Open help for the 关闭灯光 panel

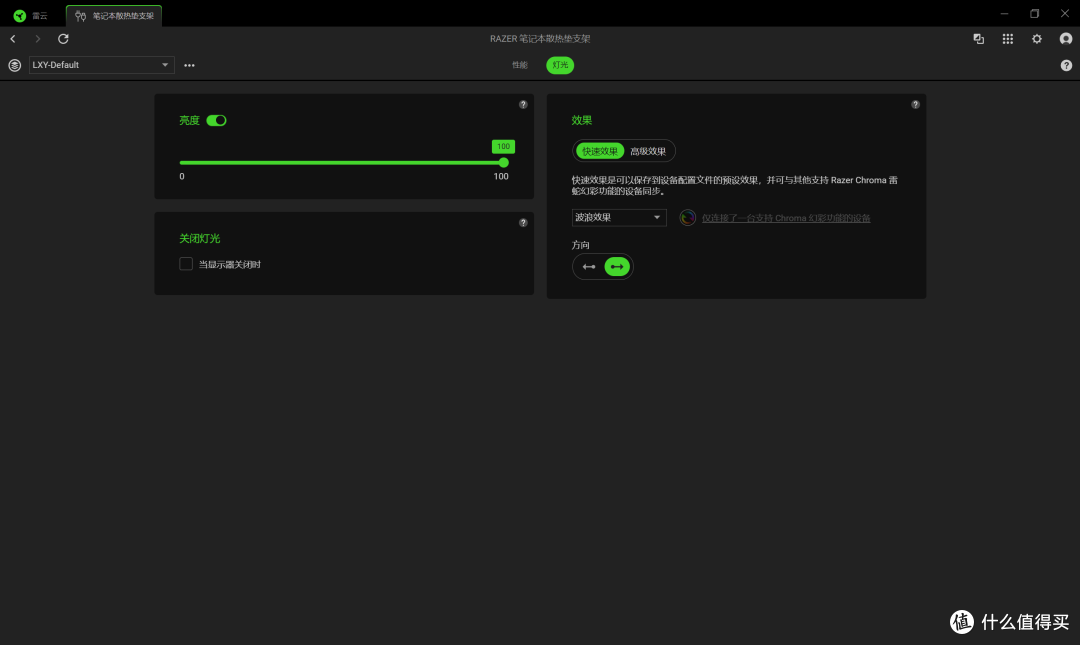(523, 223)
